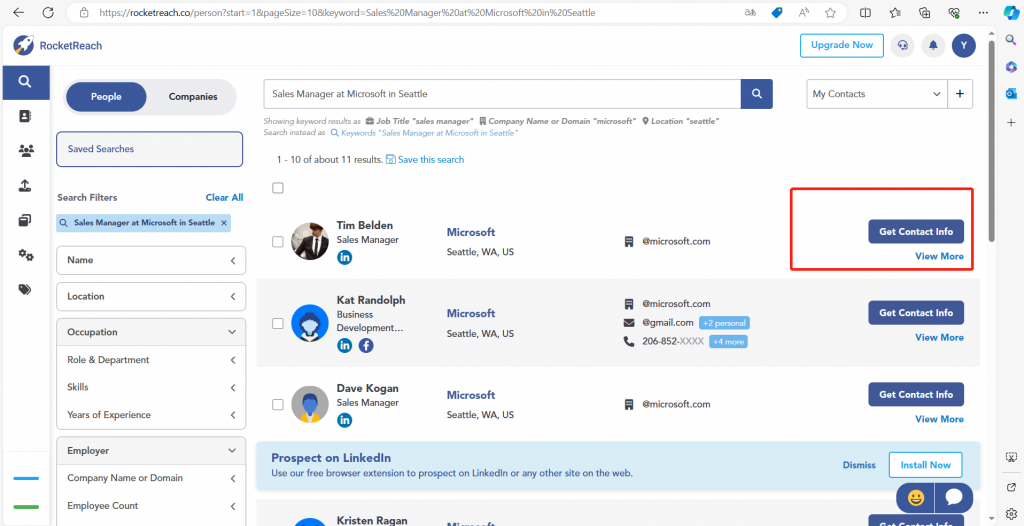The height and width of the screenshot is (526, 1024).
Task: Open the chat bubble icon
Action: (954, 498)
